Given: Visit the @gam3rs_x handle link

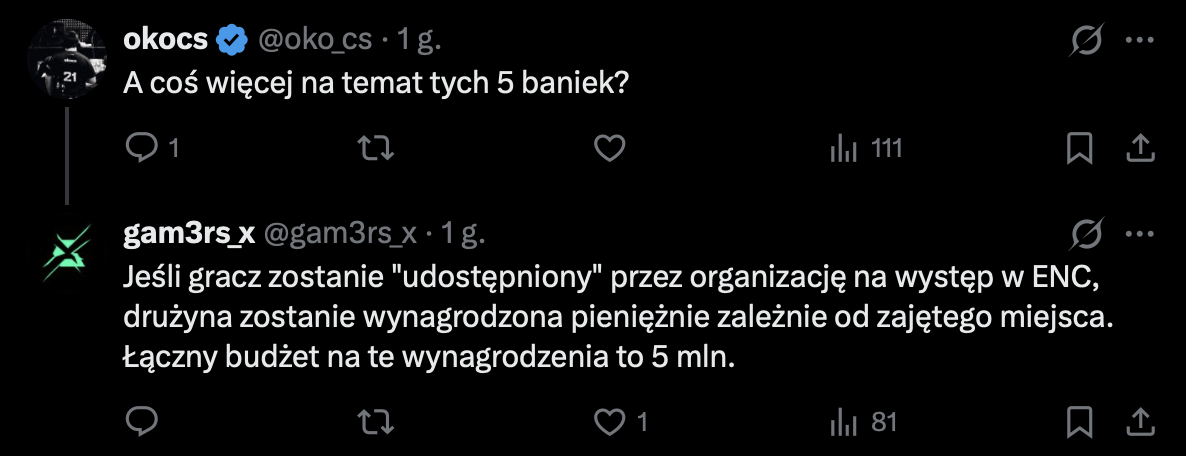Looking at the screenshot, I should [340, 234].
